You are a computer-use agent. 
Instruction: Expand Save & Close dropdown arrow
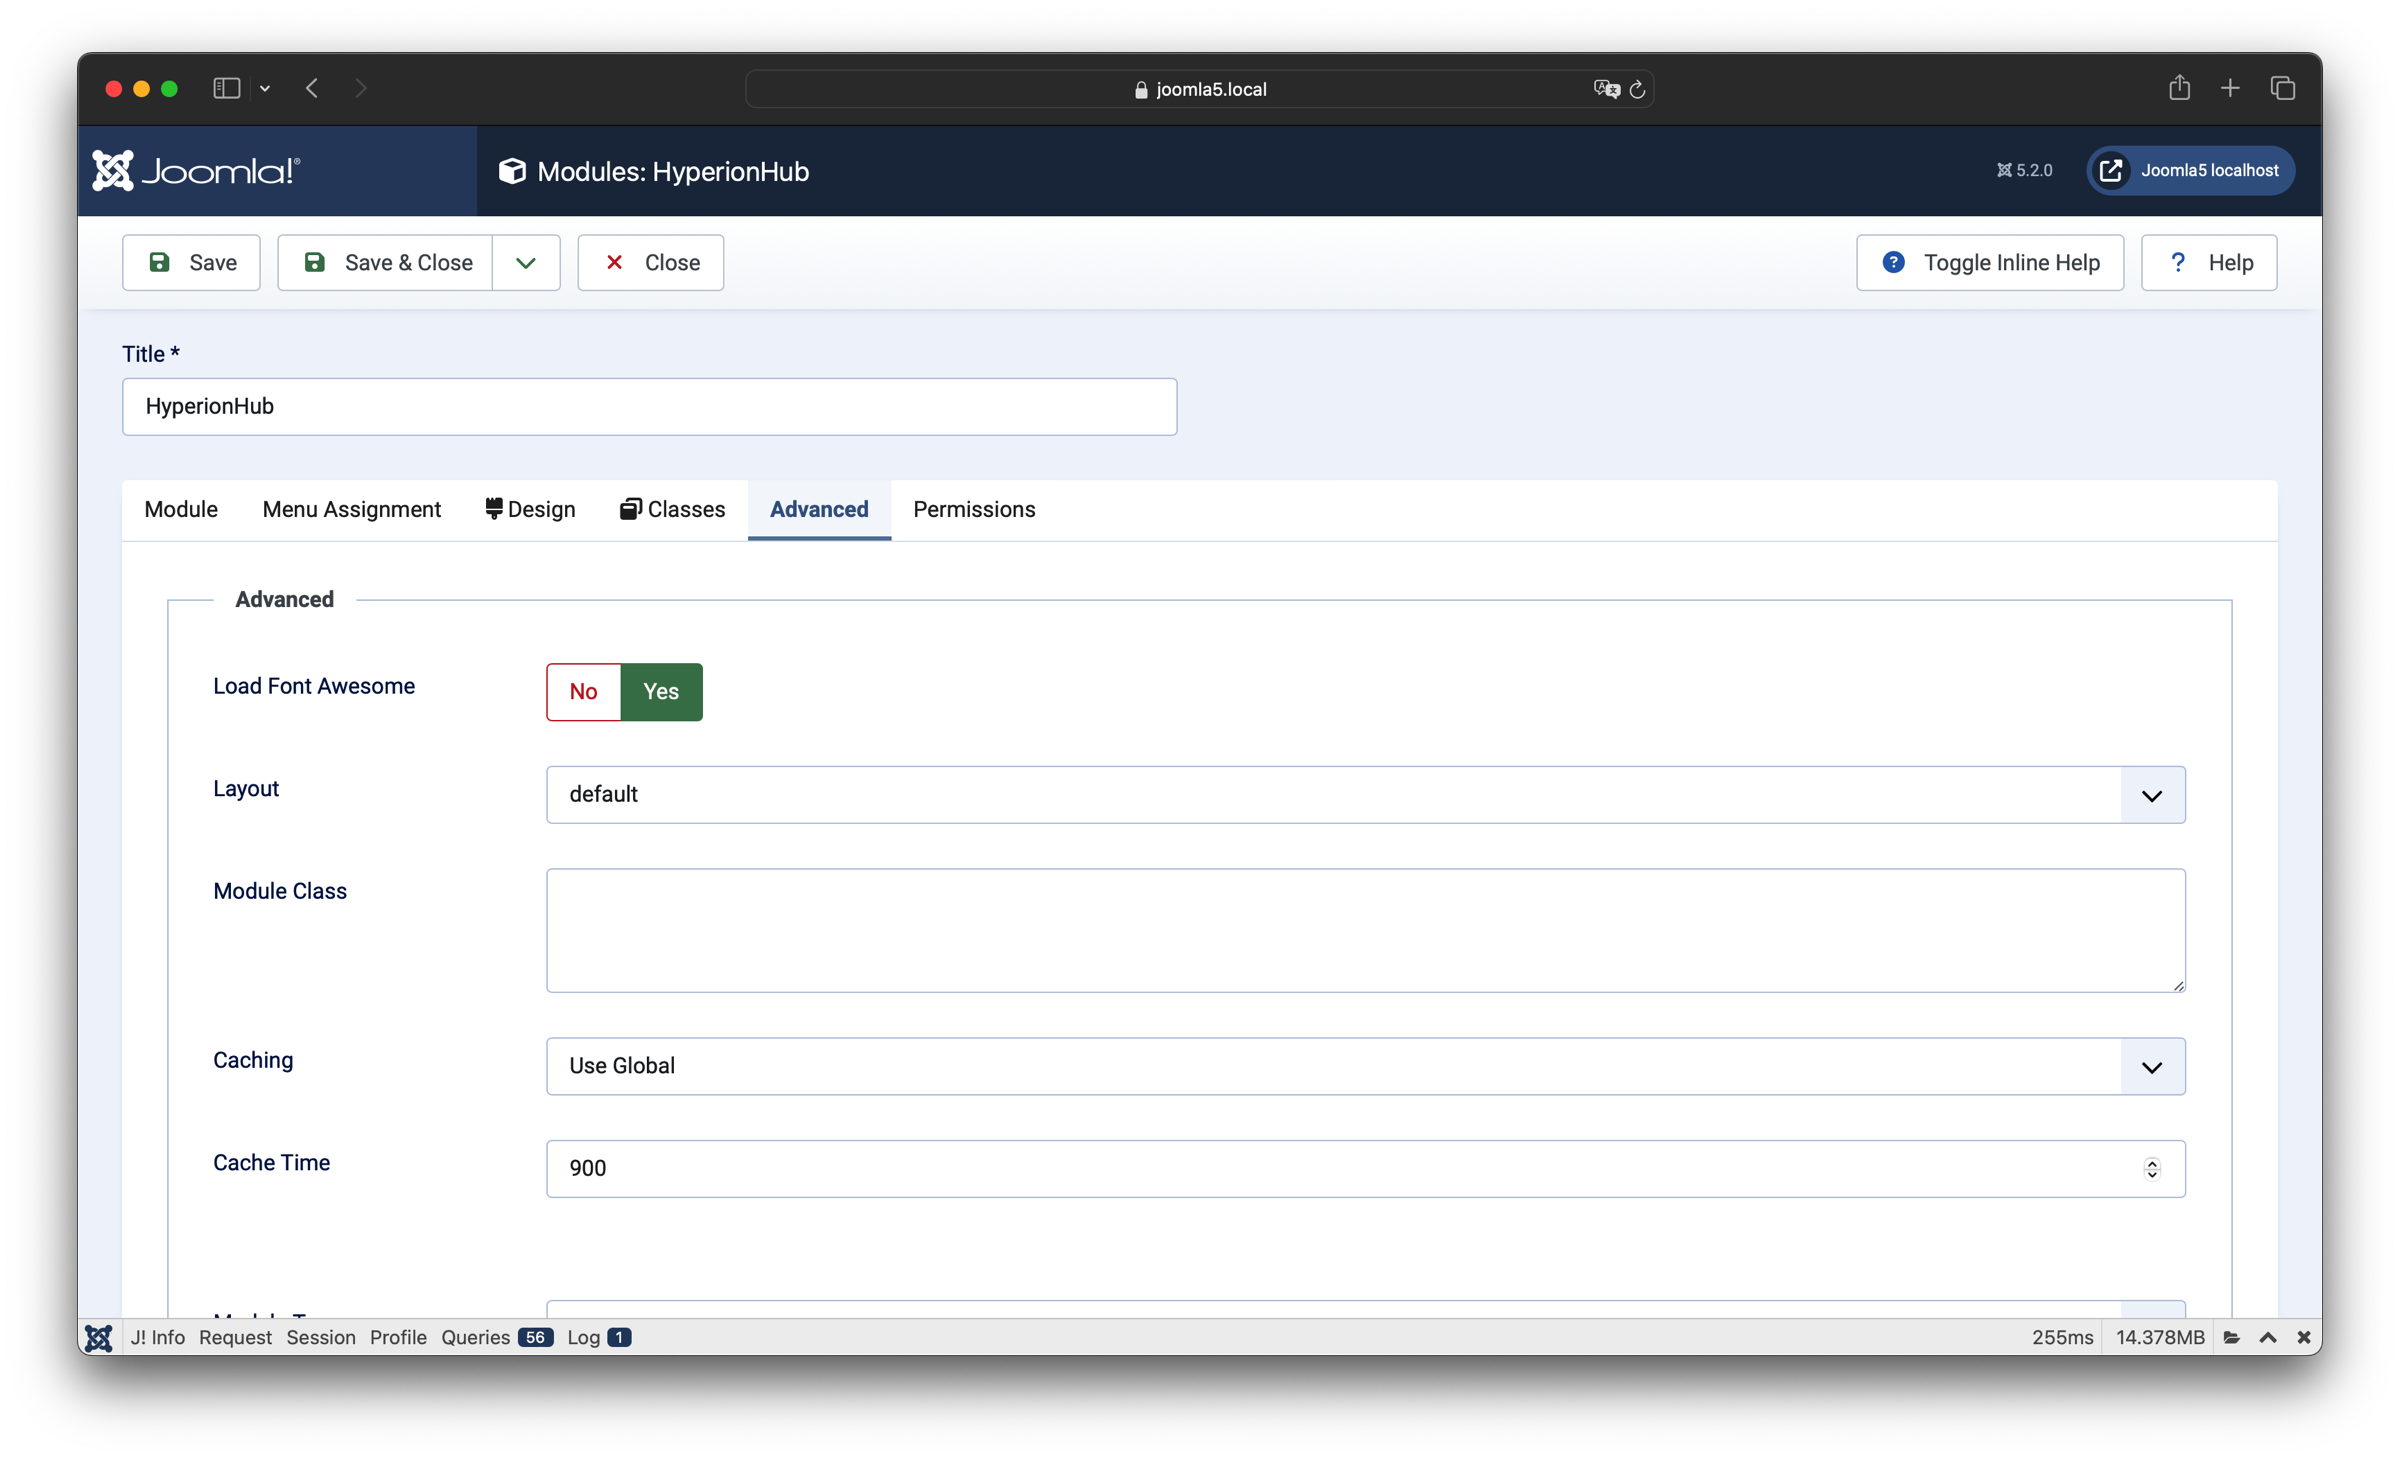526,263
